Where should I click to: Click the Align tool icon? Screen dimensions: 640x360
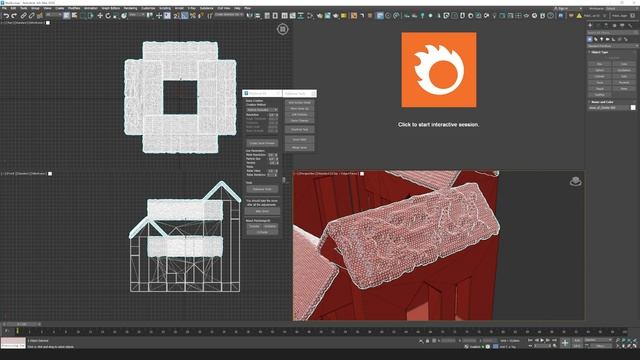click(258, 16)
